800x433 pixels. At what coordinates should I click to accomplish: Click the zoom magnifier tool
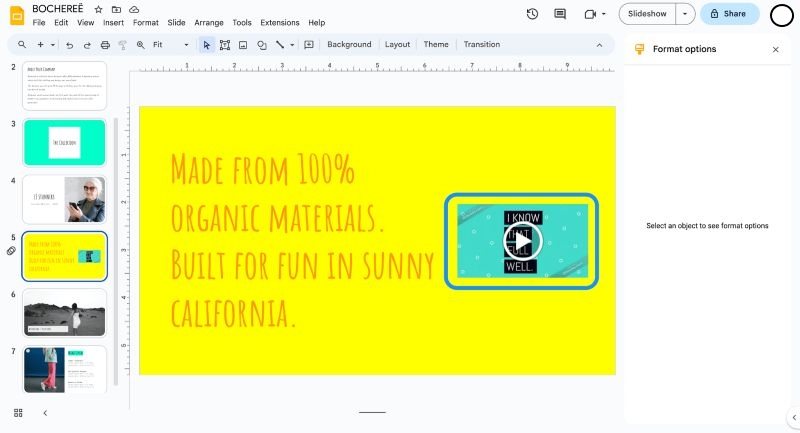click(x=141, y=45)
